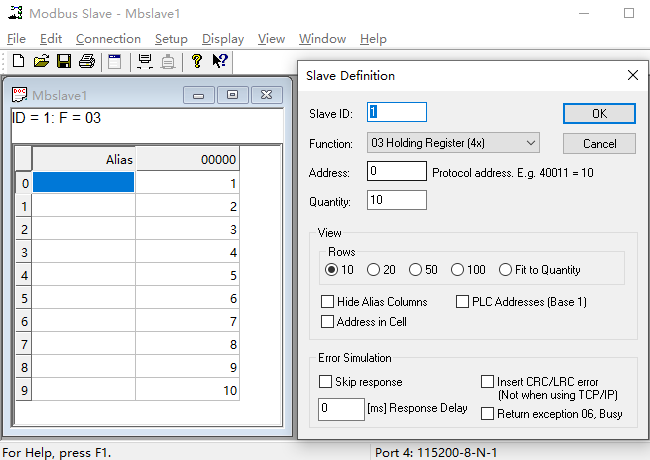Select the 50 rows radio button

pyautogui.click(x=416, y=270)
